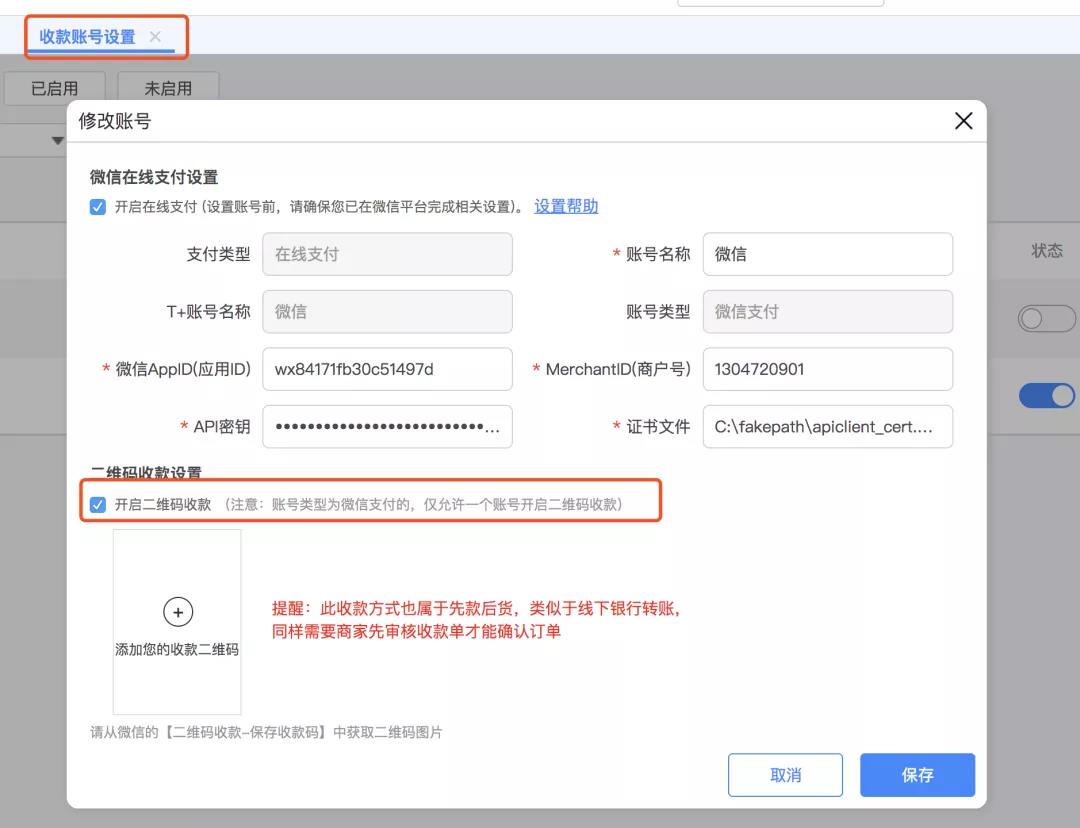
Task: Click the API密钥 password field
Action: (x=387, y=426)
